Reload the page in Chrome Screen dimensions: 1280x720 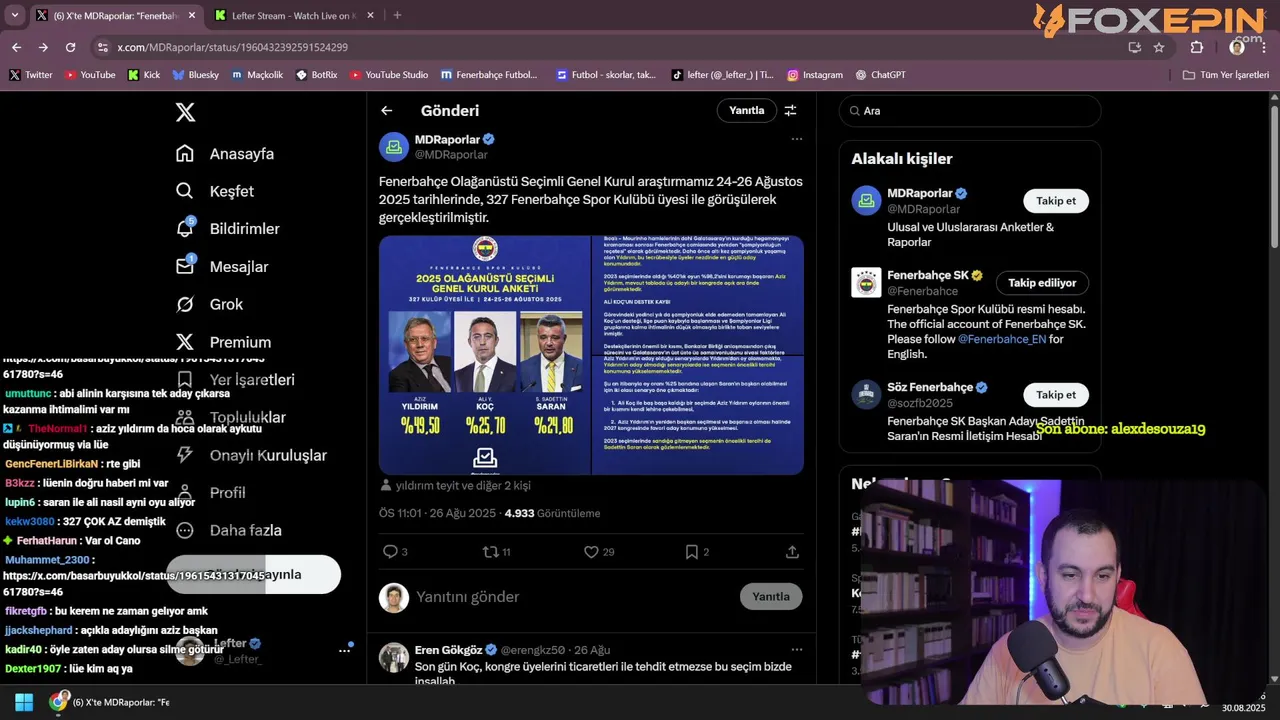coord(70,47)
